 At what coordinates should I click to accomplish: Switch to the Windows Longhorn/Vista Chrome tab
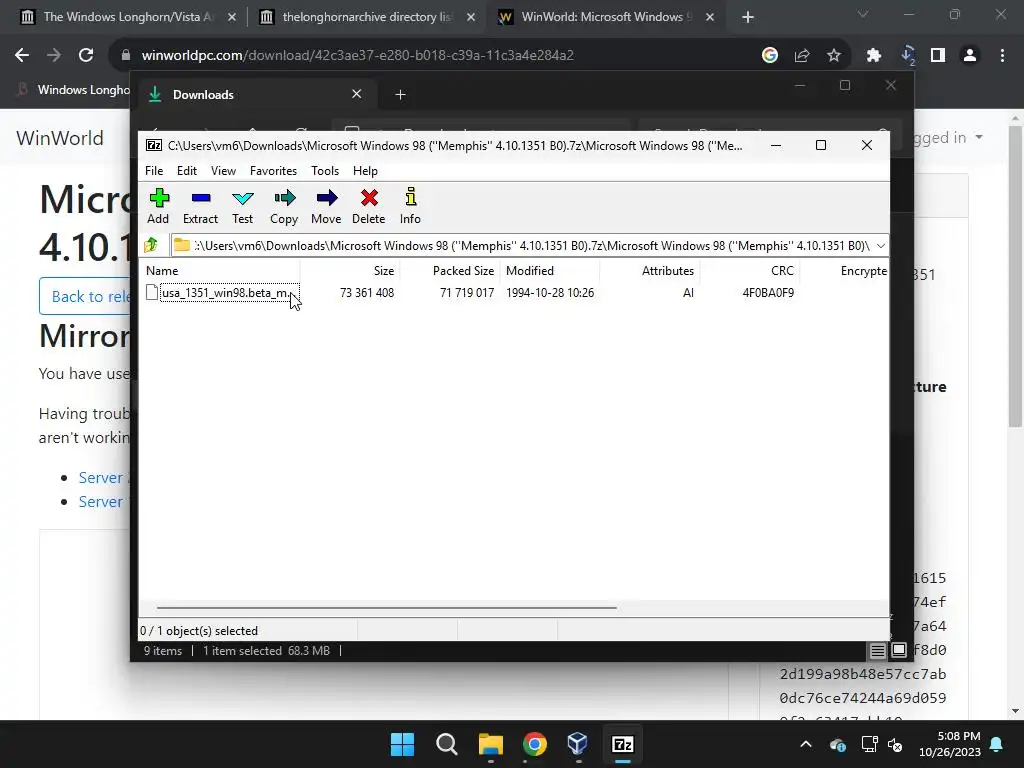pos(128,17)
